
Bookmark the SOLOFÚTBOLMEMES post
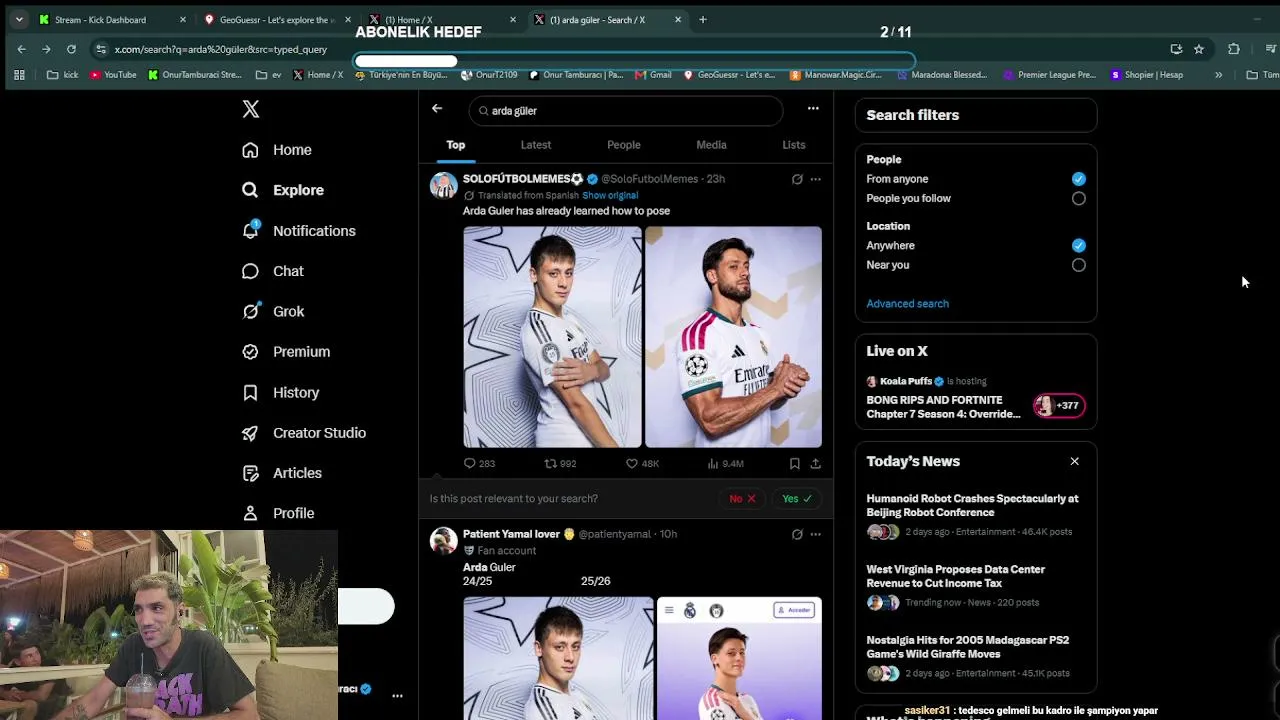pos(794,463)
